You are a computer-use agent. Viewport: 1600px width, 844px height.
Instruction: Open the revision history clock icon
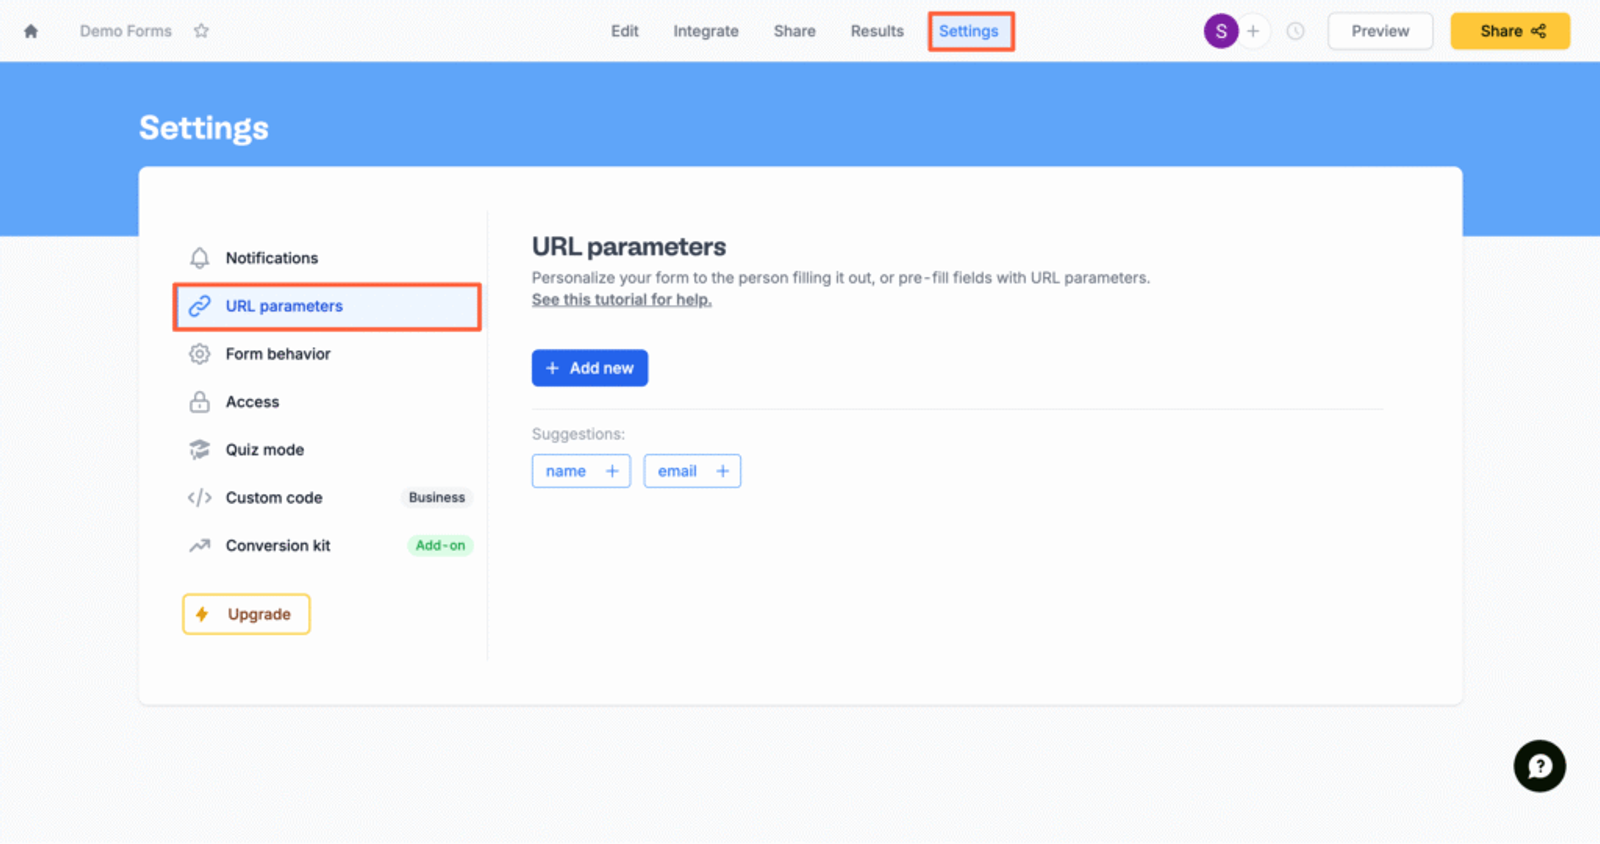click(1296, 31)
